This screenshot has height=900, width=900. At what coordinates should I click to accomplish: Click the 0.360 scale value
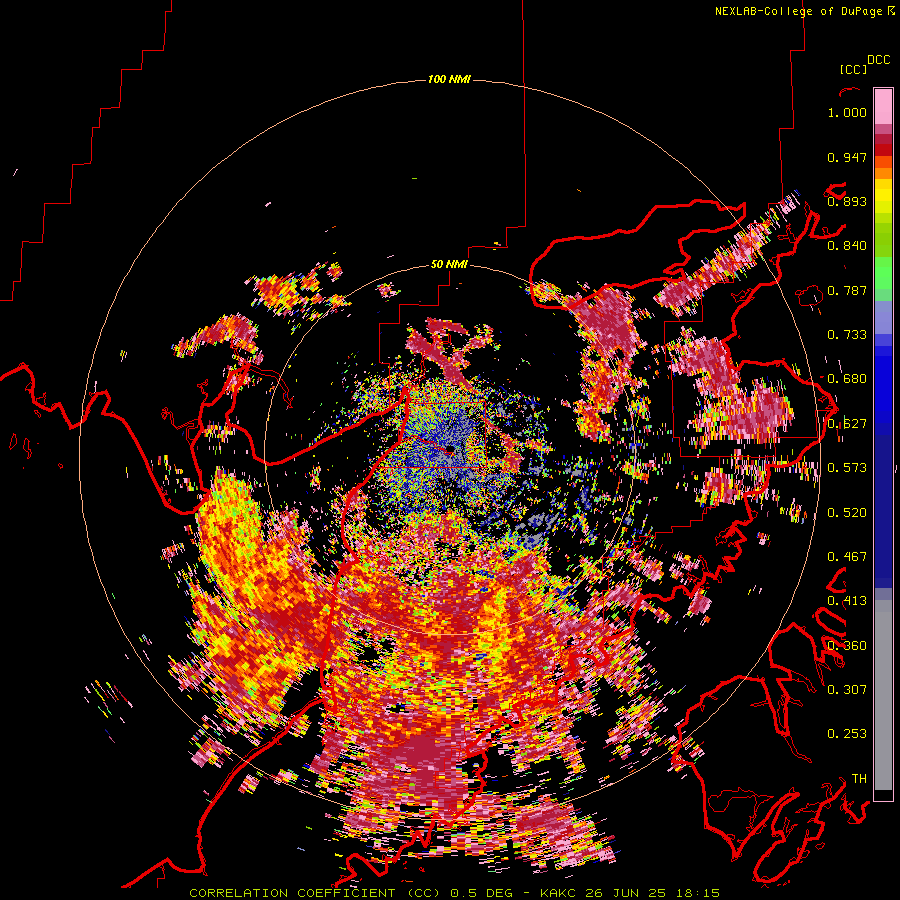(x=847, y=646)
